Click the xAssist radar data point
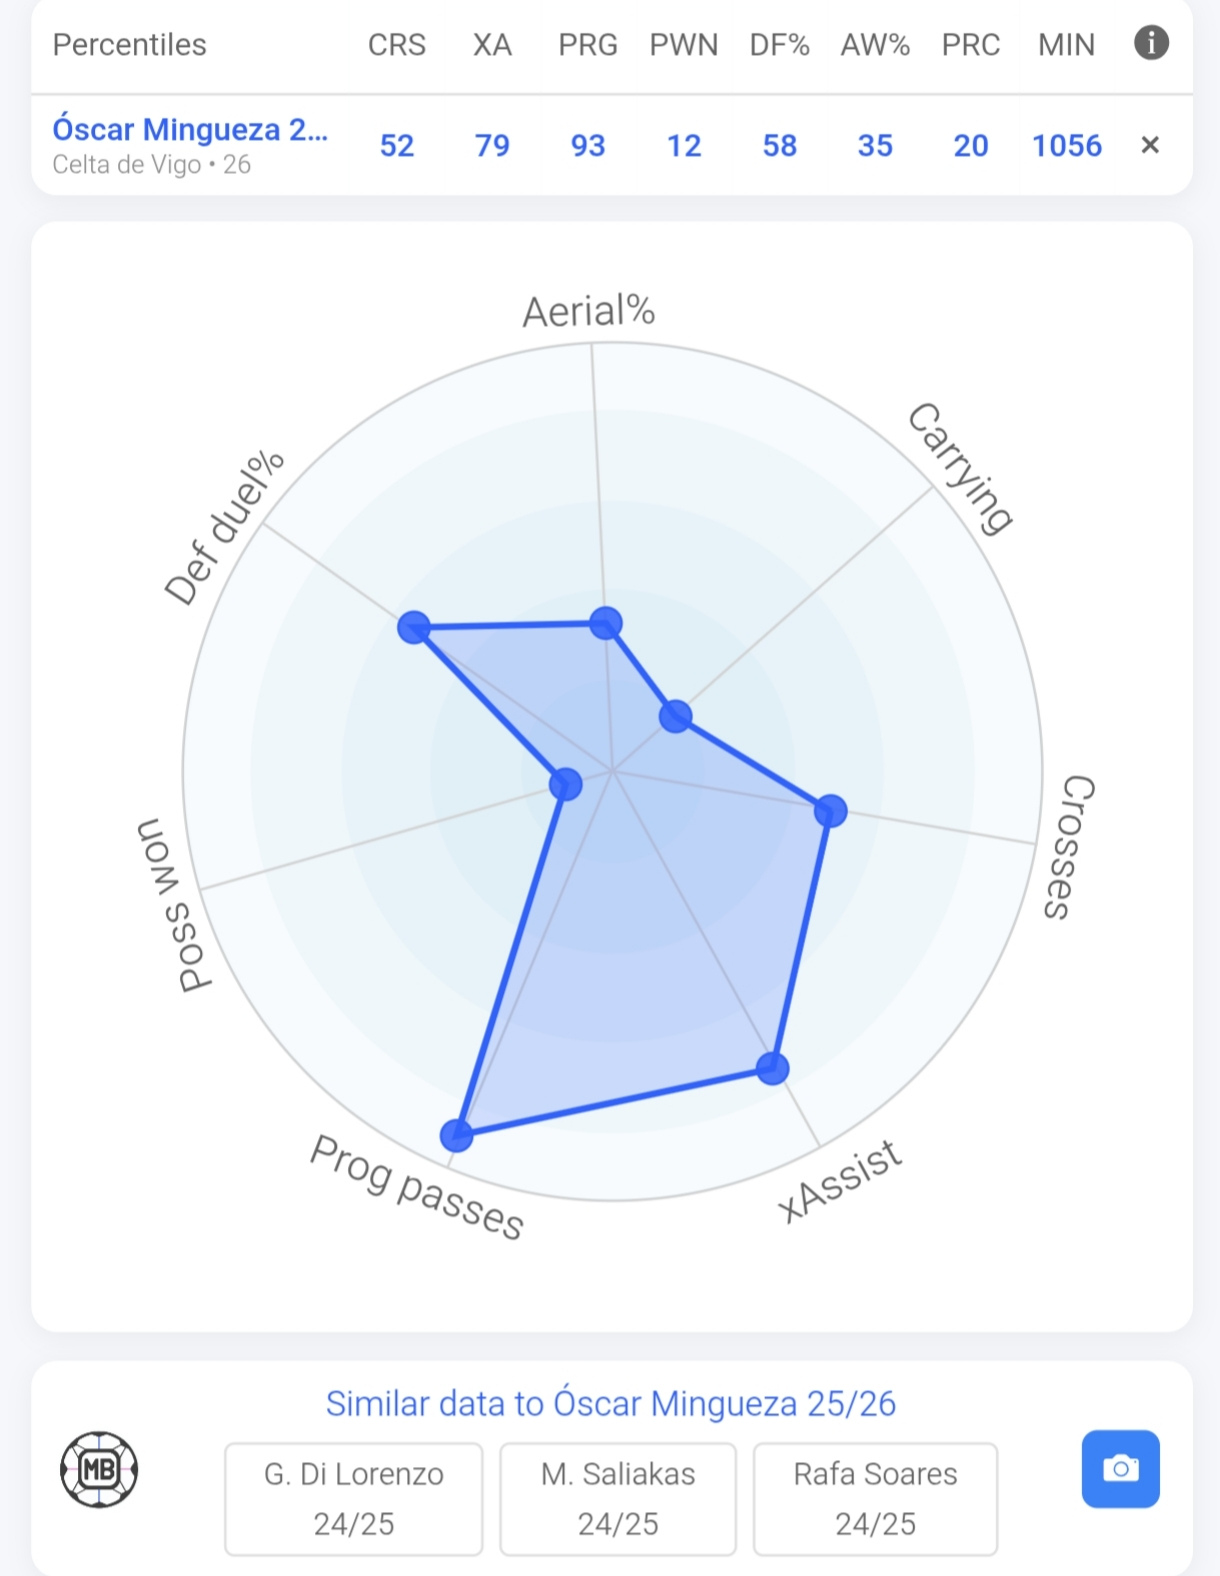 [x=772, y=1068]
